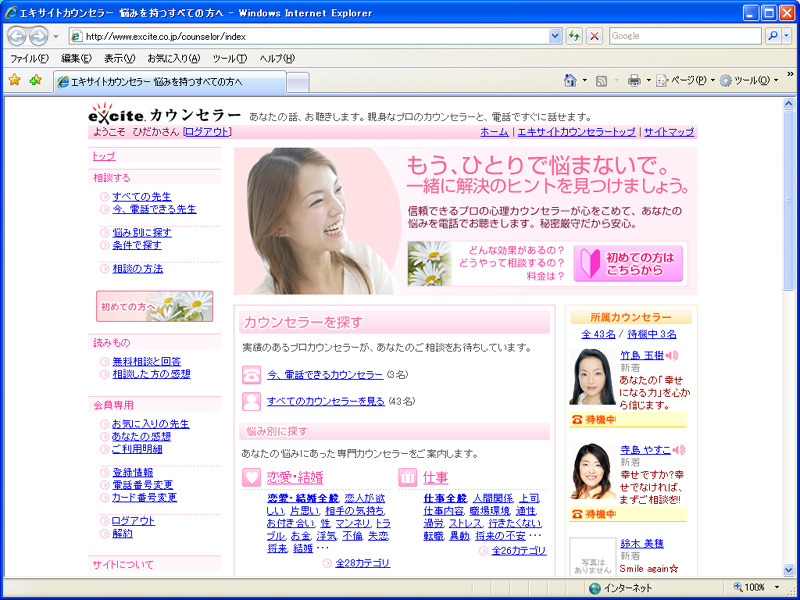Click the 初めての方へ daisy banner
800x600 pixels.
coord(155,306)
